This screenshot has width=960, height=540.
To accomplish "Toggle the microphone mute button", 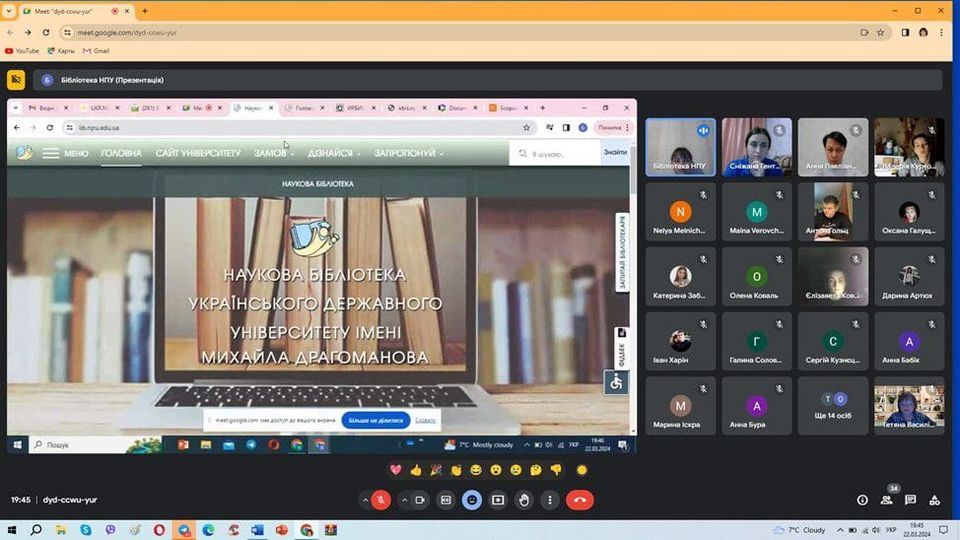I will pyautogui.click(x=380, y=500).
